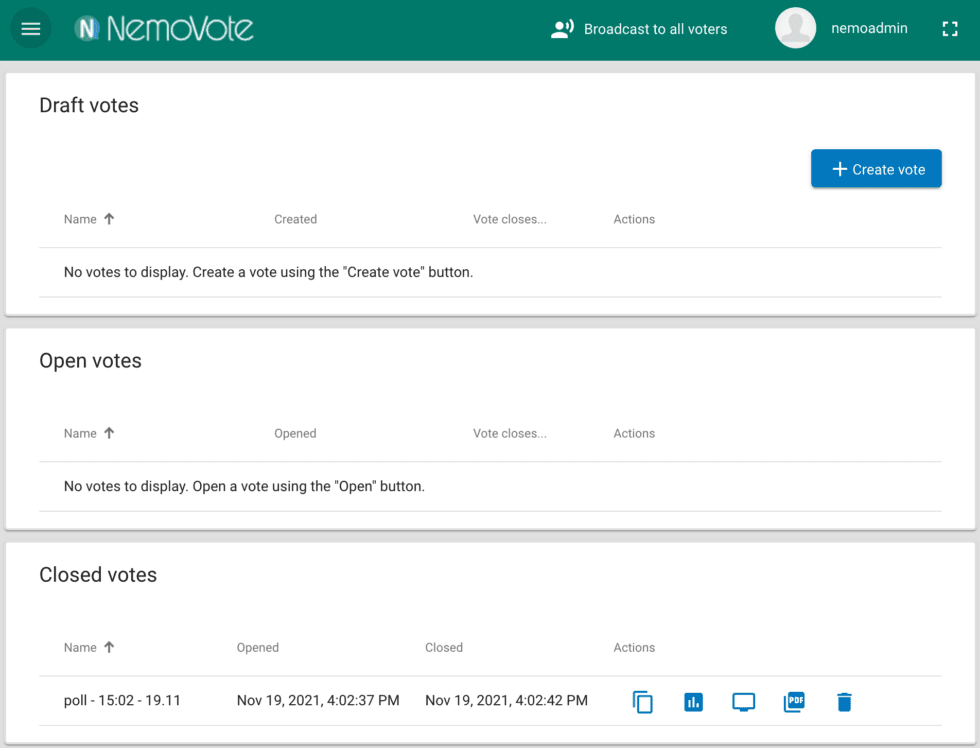The width and height of the screenshot is (980, 748).
Task: Delete the "poll - 15:02 - 19.11" vote
Action: click(x=844, y=702)
